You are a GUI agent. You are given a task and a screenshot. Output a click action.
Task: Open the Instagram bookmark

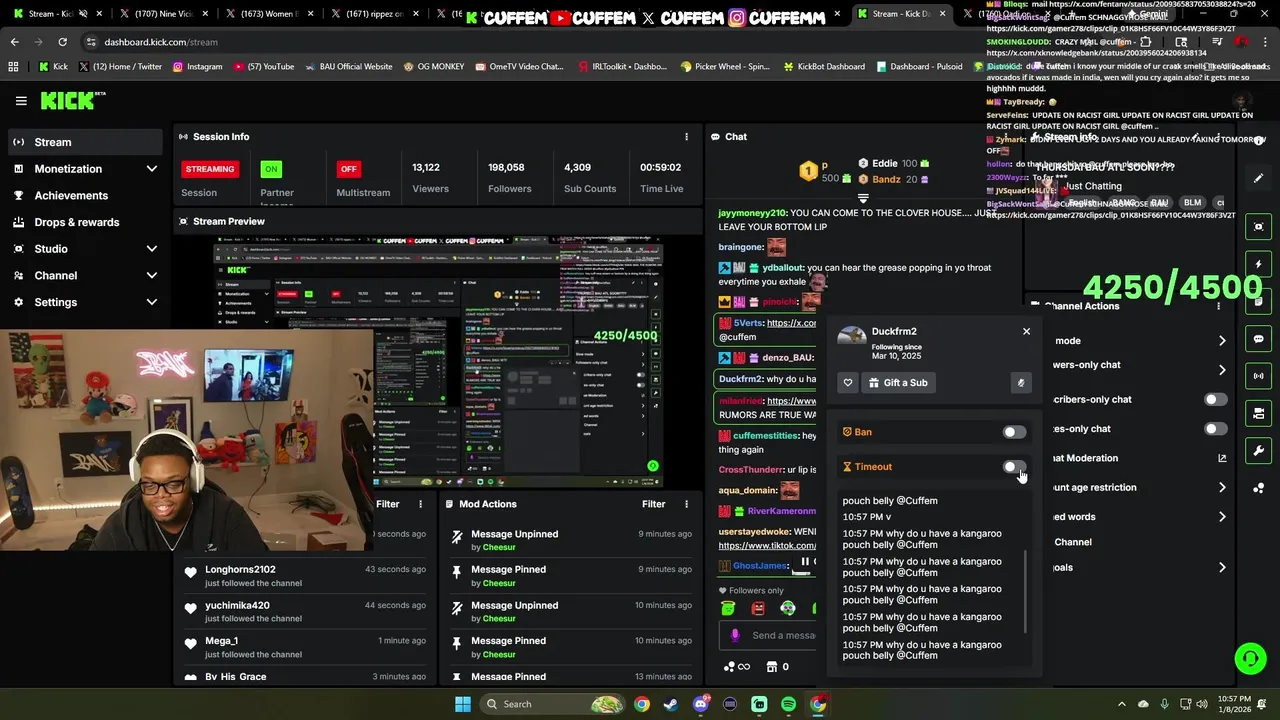click(x=197, y=67)
